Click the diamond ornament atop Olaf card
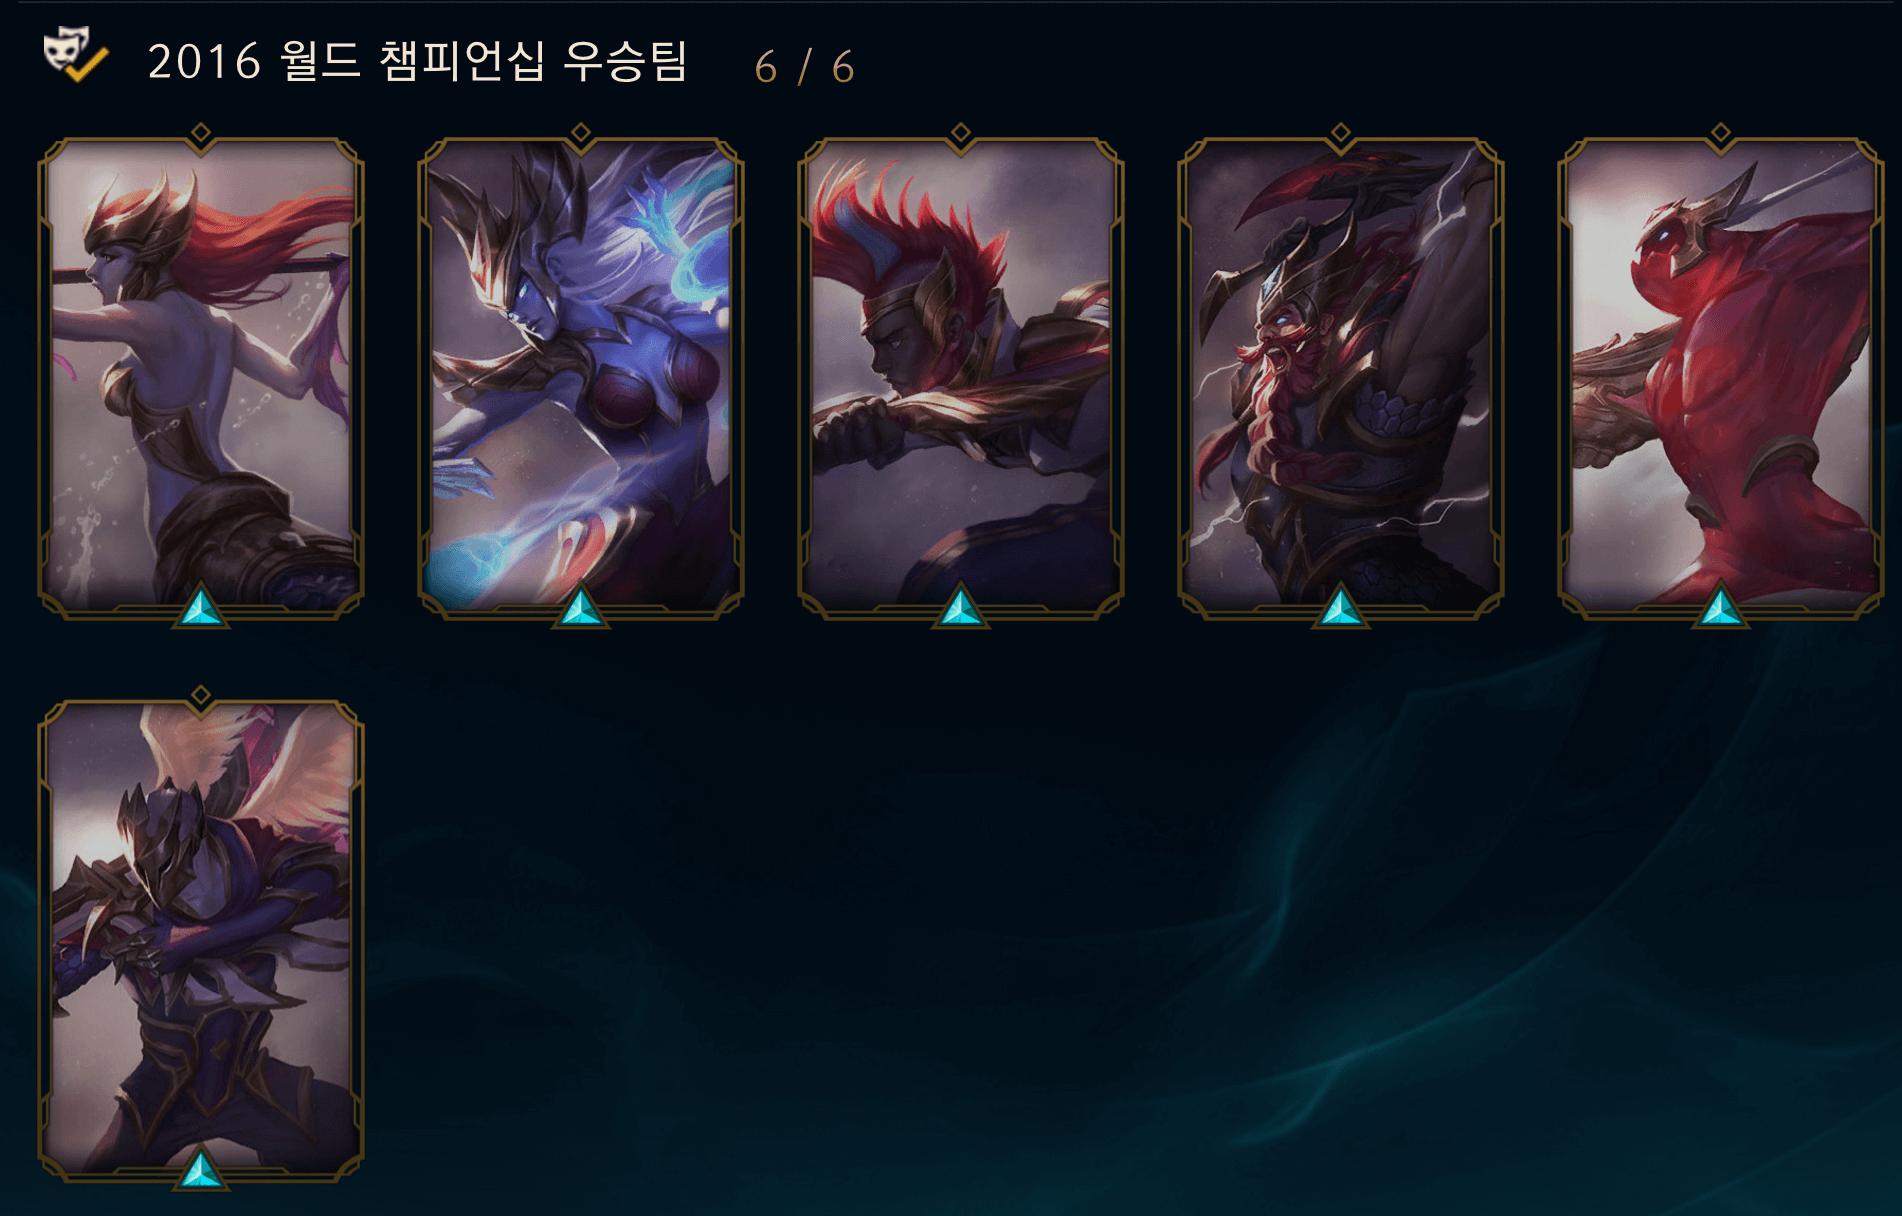 click(1341, 132)
